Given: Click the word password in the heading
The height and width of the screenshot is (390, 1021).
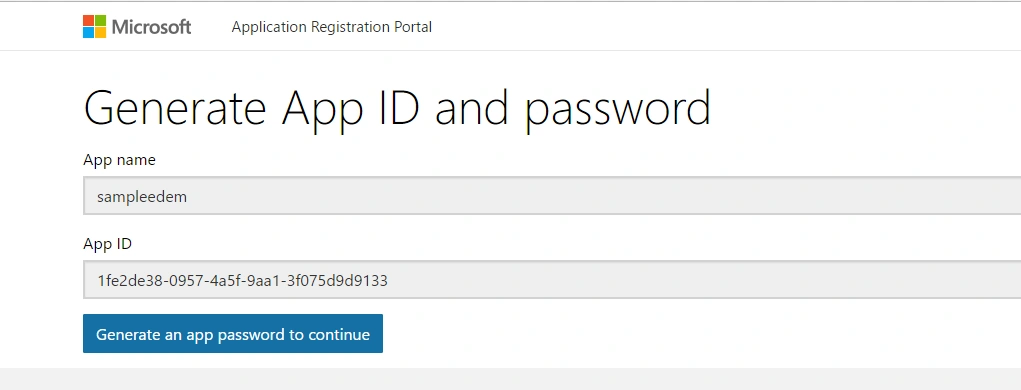Looking at the screenshot, I should [618, 111].
